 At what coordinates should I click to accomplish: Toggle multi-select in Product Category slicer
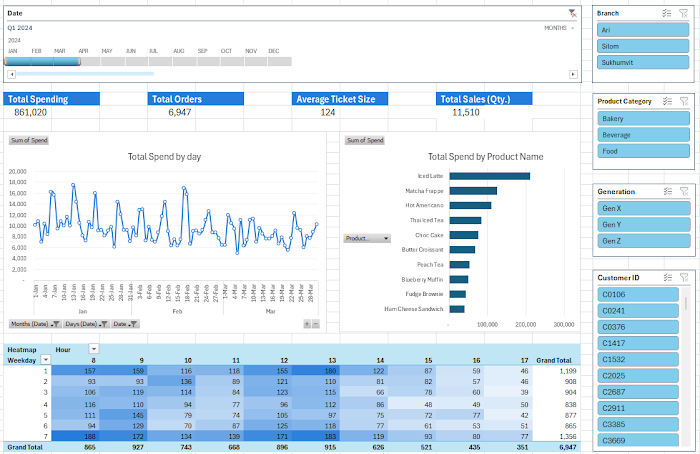coord(667,101)
